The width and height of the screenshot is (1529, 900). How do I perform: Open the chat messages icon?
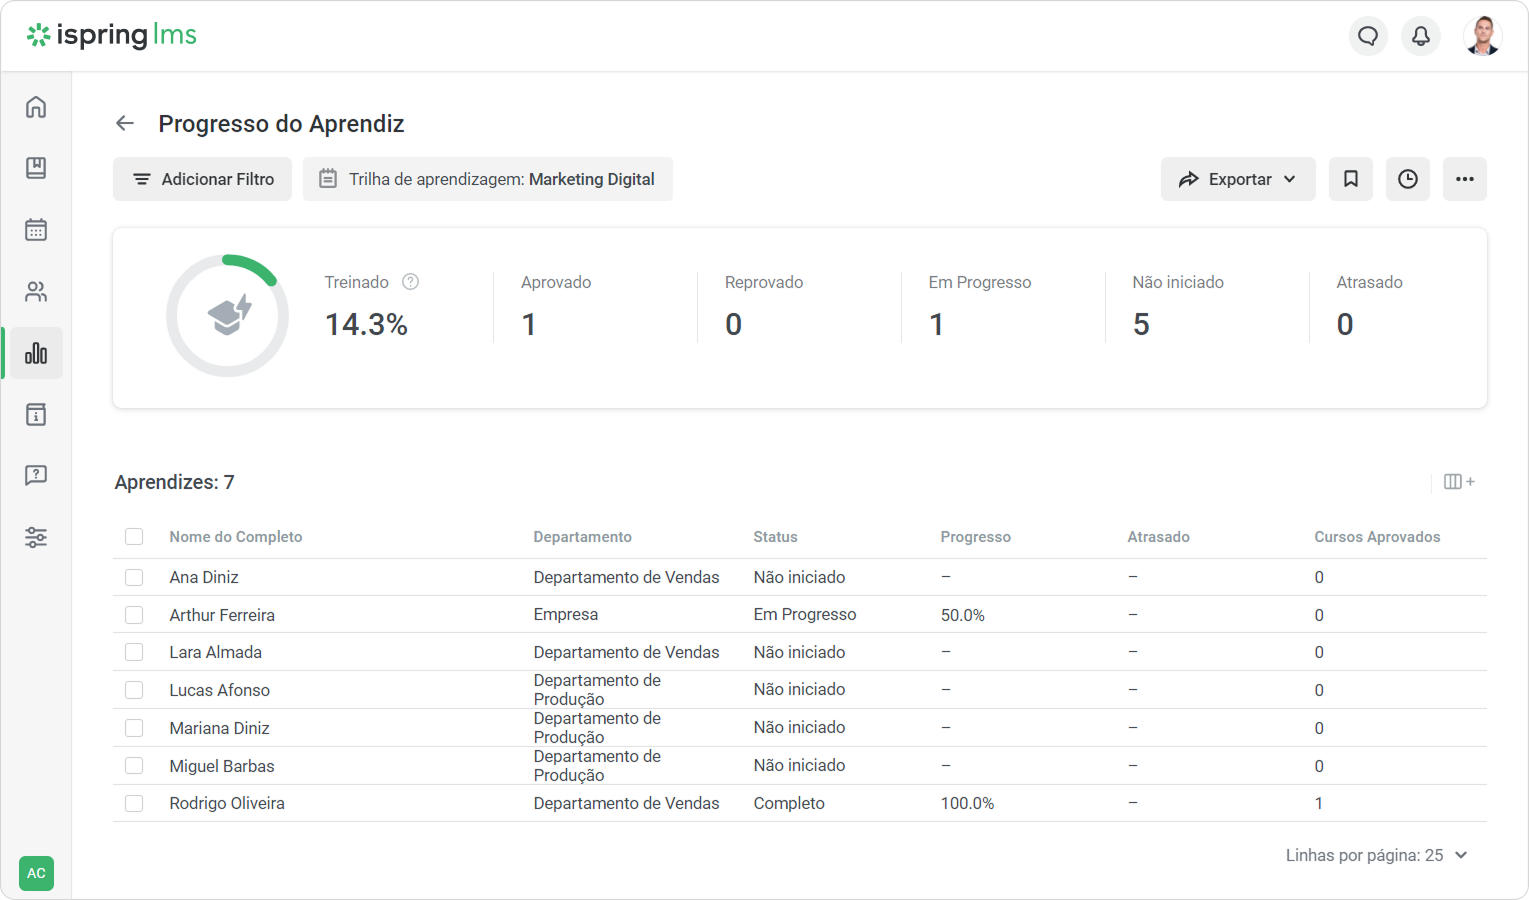pyautogui.click(x=1368, y=36)
